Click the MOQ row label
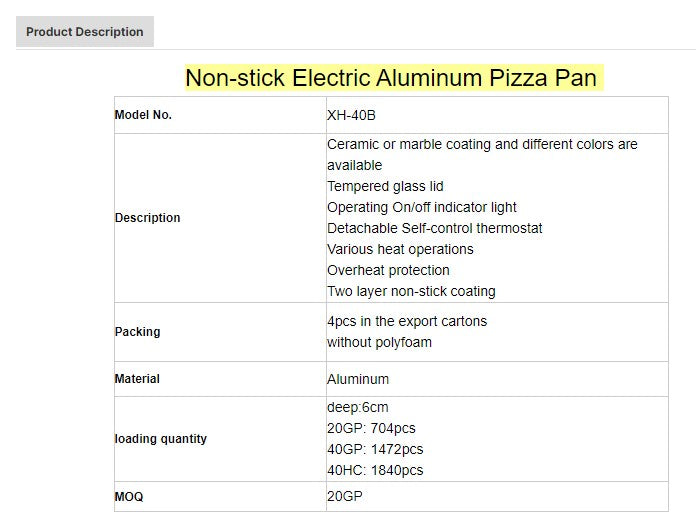Image resolution: width=696 pixels, height=531 pixels. (129, 497)
